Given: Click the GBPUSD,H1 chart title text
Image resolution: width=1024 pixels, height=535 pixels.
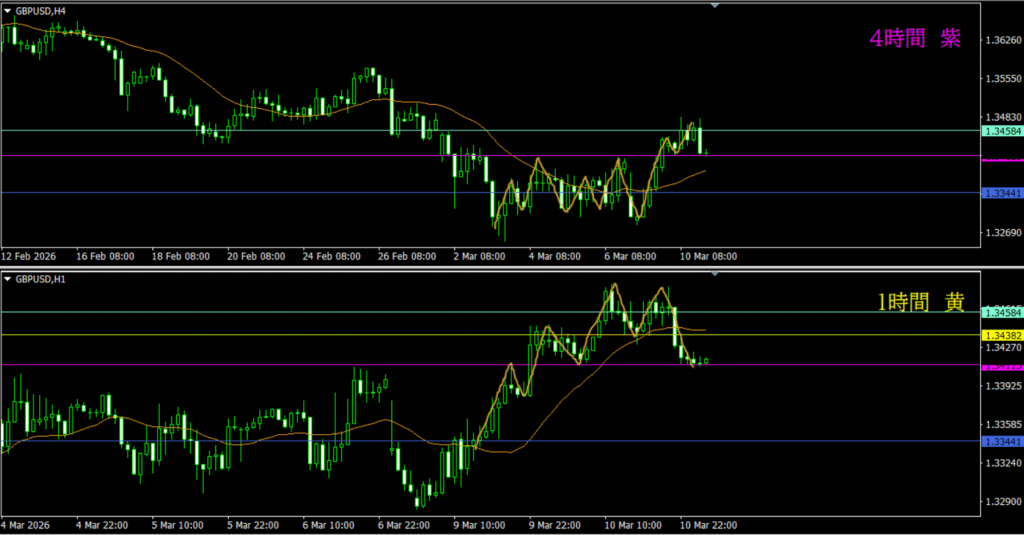Looking at the screenshot, I should pyautogui.click(x=42, y=278).
